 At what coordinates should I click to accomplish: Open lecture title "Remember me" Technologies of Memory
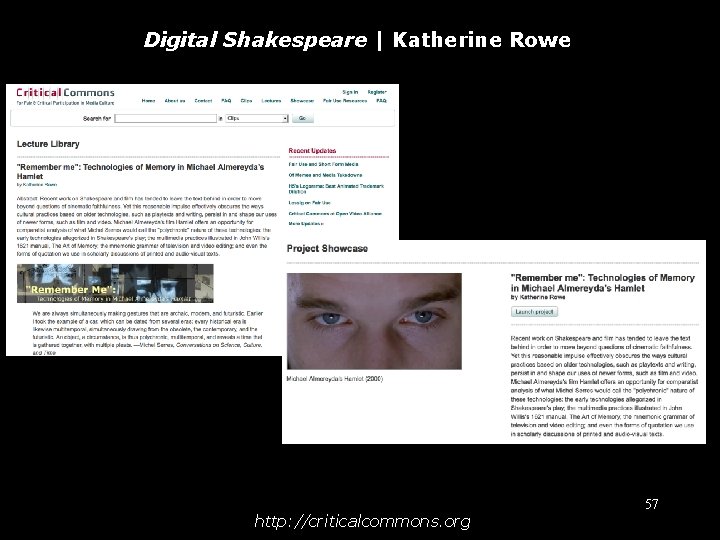pos(140,171)
